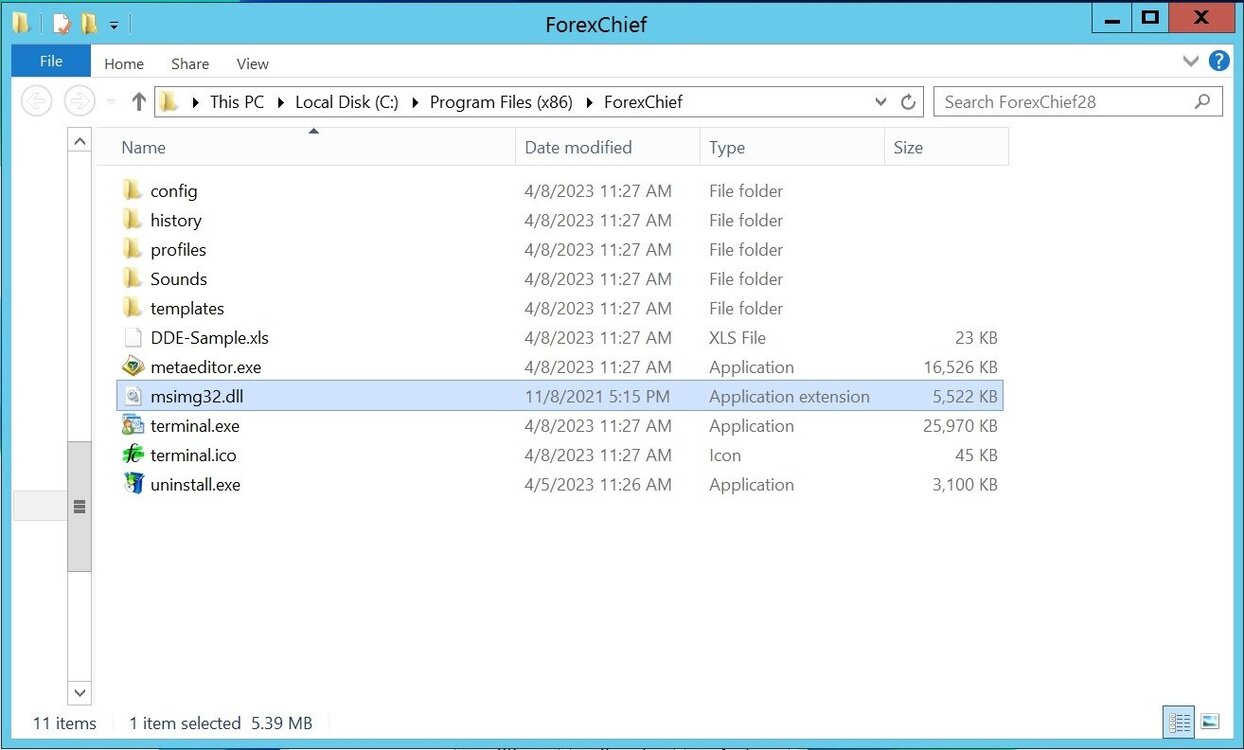This screenshot has height=750, width=1244.
Task: Click the Icon type cell for terminal.ico
Action: click(725, 455)
